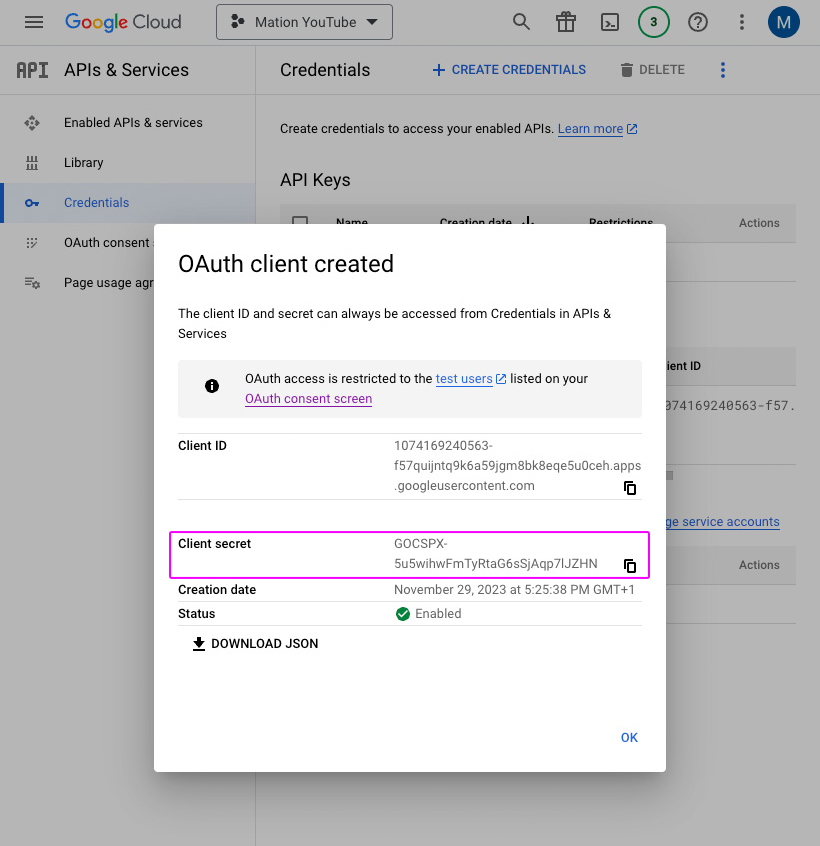The image size is (820, 846).
Task: Sort by Creation date arrow
Action: click(x=529, y=220)
